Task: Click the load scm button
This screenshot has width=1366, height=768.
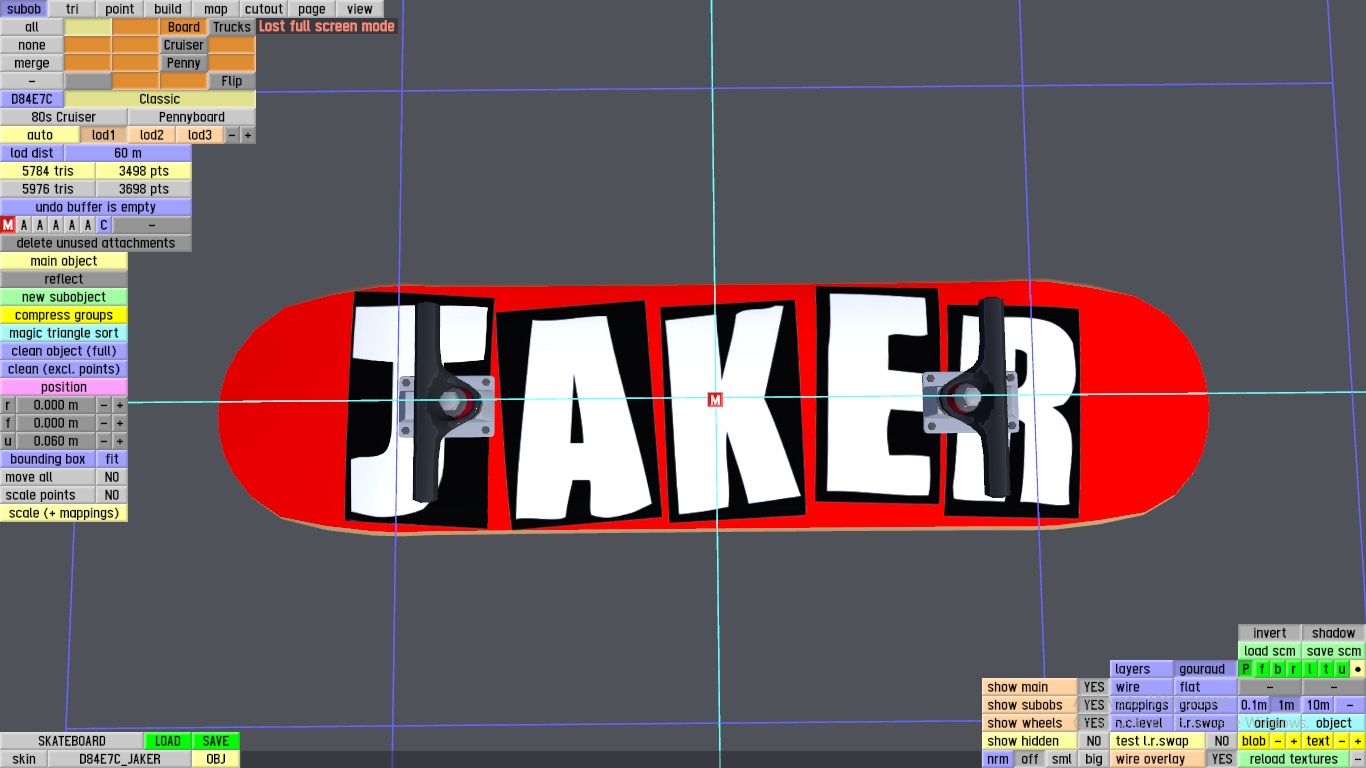Action: (x=1270, y=651)
